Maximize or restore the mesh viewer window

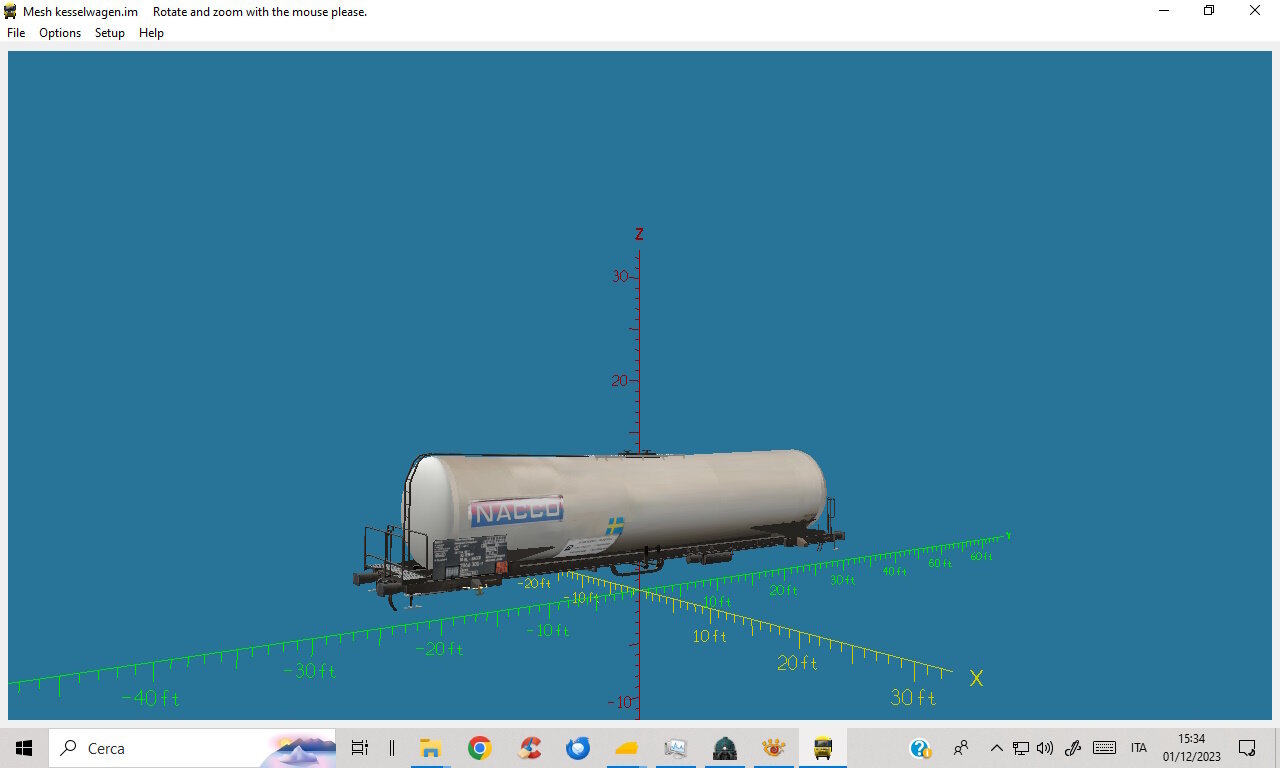coord(1209,11)
